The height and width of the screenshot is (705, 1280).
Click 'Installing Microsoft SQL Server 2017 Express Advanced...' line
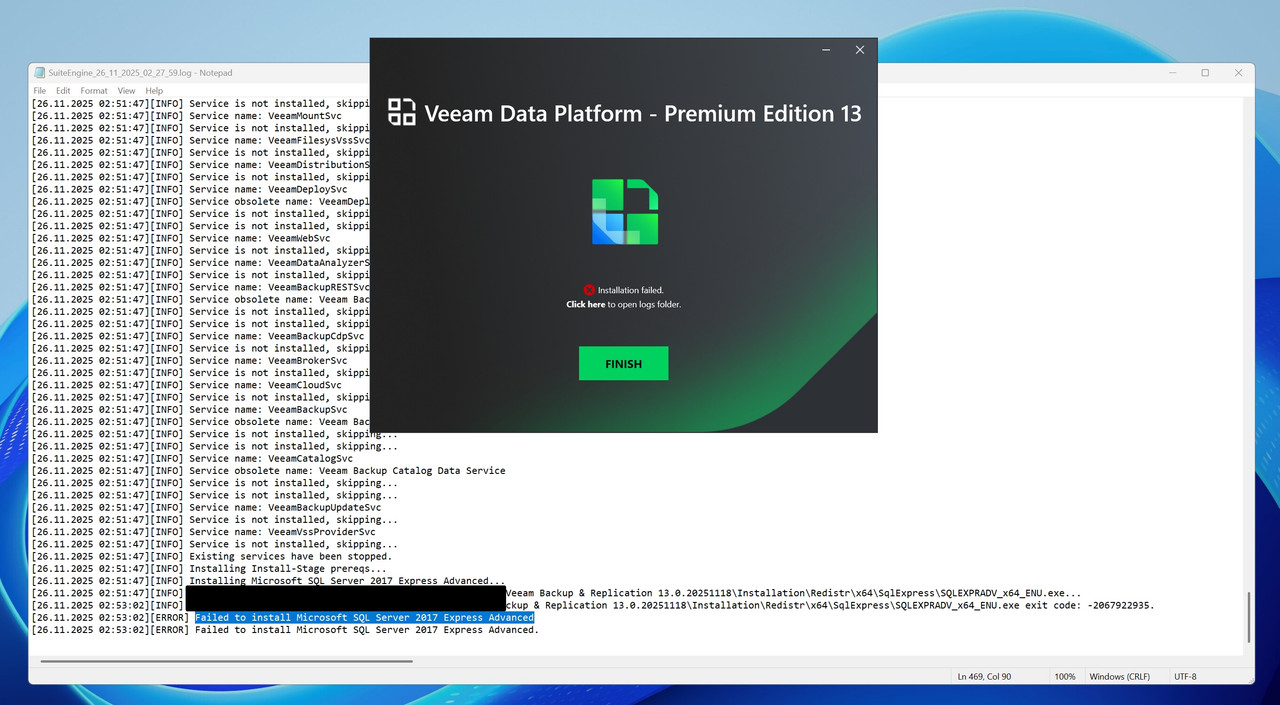pos(268,581)
